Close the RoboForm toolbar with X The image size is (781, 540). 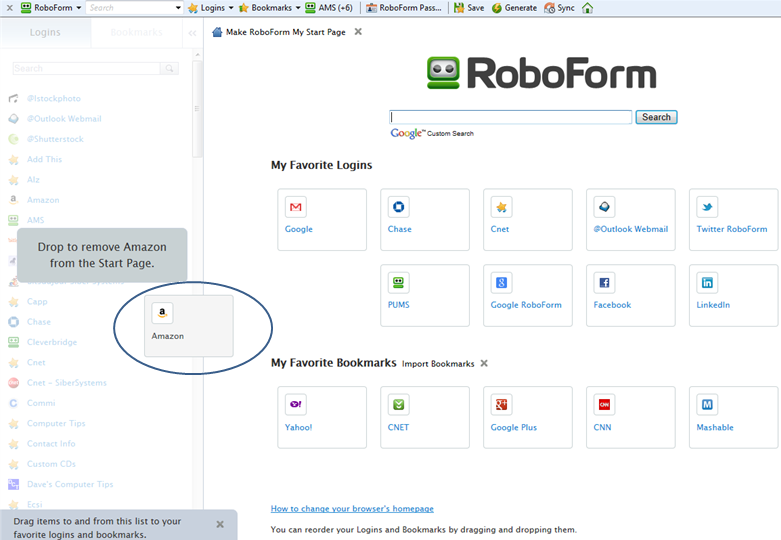point(9,8)
